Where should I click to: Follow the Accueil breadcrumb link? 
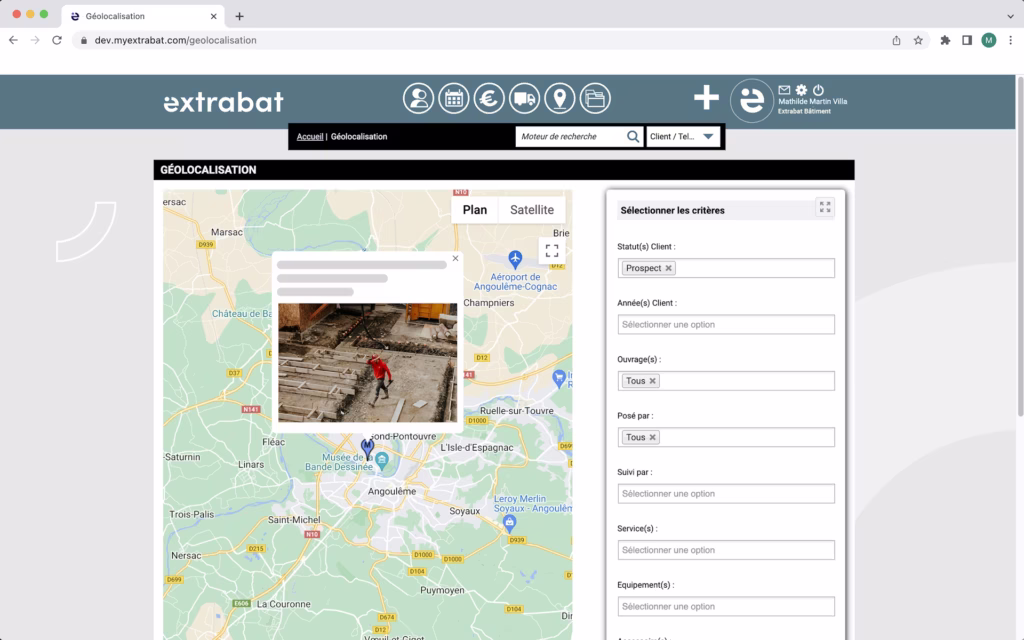pyautogui.click(x=310, y=136)
